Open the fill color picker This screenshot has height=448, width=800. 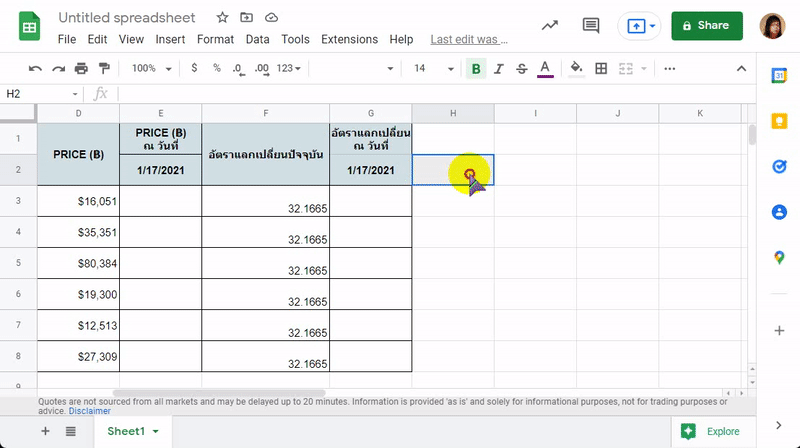point(576,68)
